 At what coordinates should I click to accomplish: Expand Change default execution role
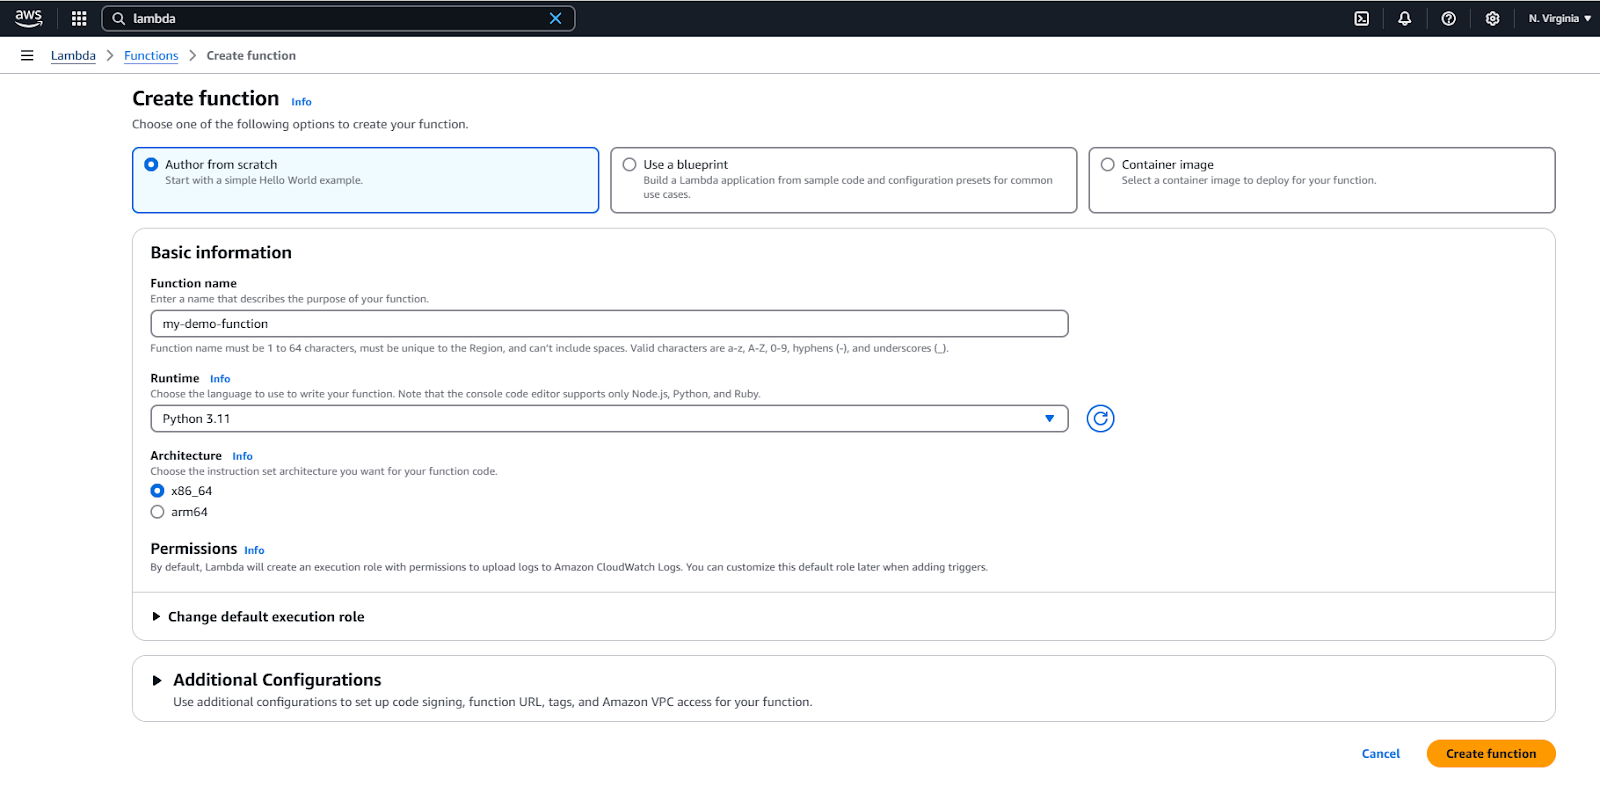tap(258, 617)
